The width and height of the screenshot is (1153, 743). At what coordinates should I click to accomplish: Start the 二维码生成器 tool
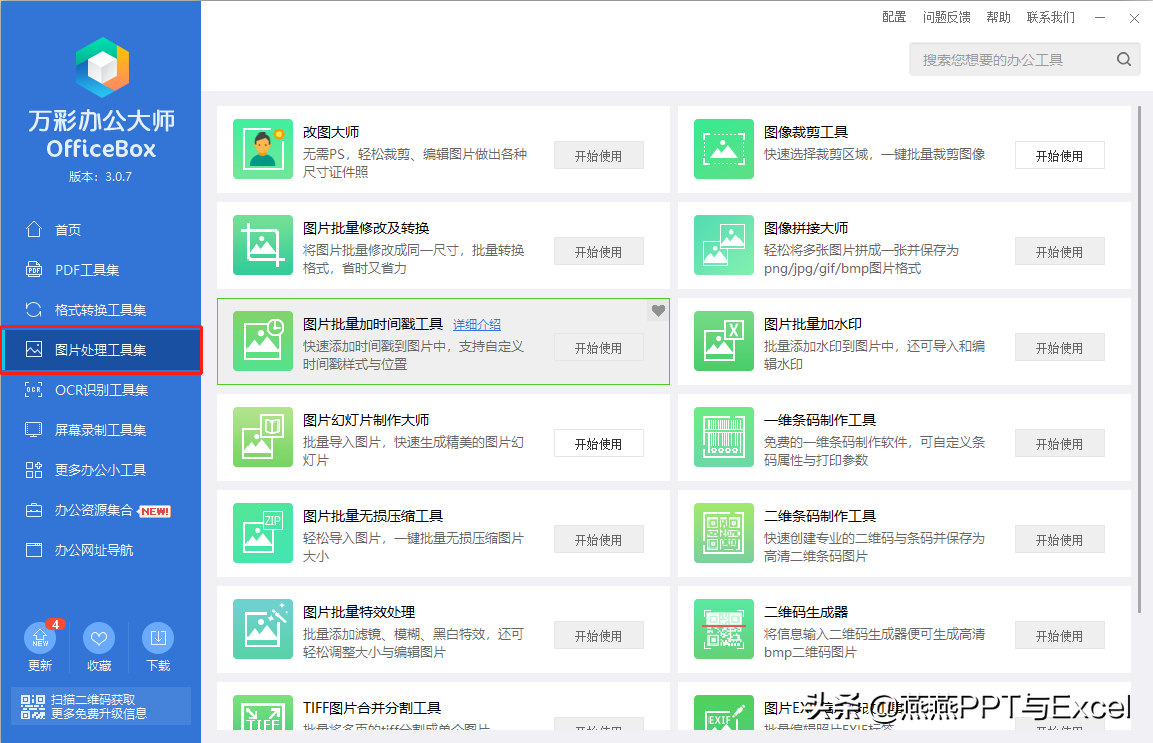pyautogui.click(x=1059, y=636)
